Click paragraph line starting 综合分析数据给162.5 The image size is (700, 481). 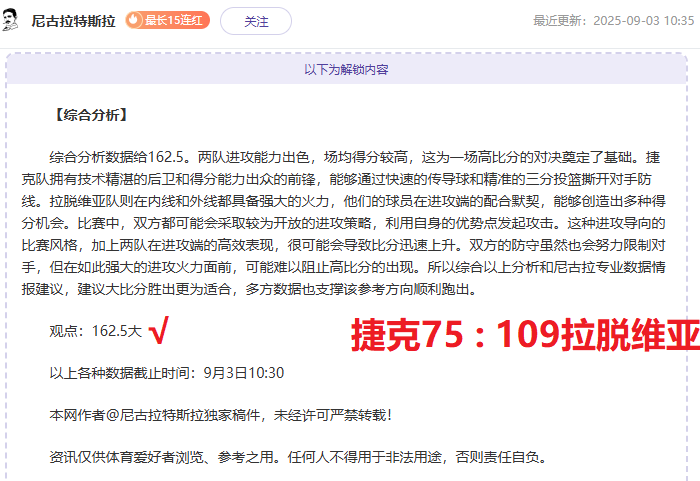coord(354,157)
